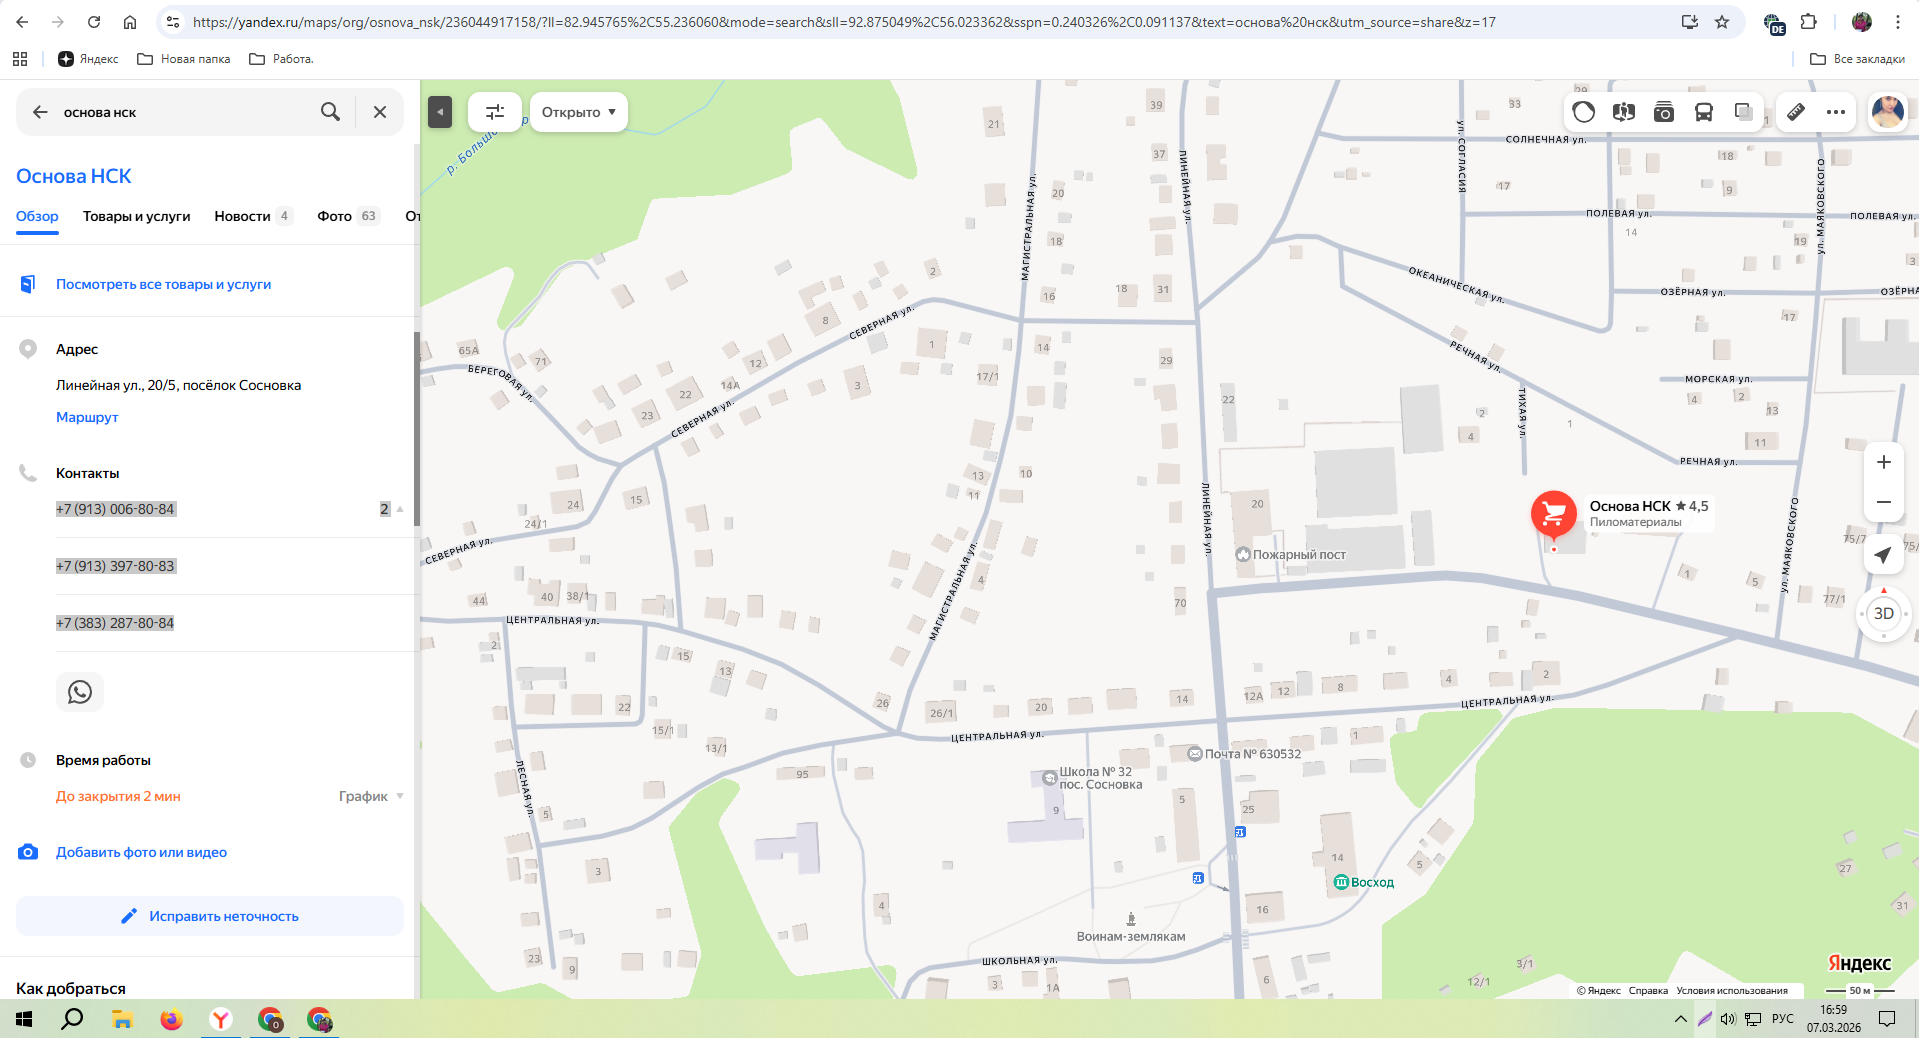Switch to the Товары и услуги tab
The width and height of the screenshot is (1919, 1038).
tap(136, 216)
